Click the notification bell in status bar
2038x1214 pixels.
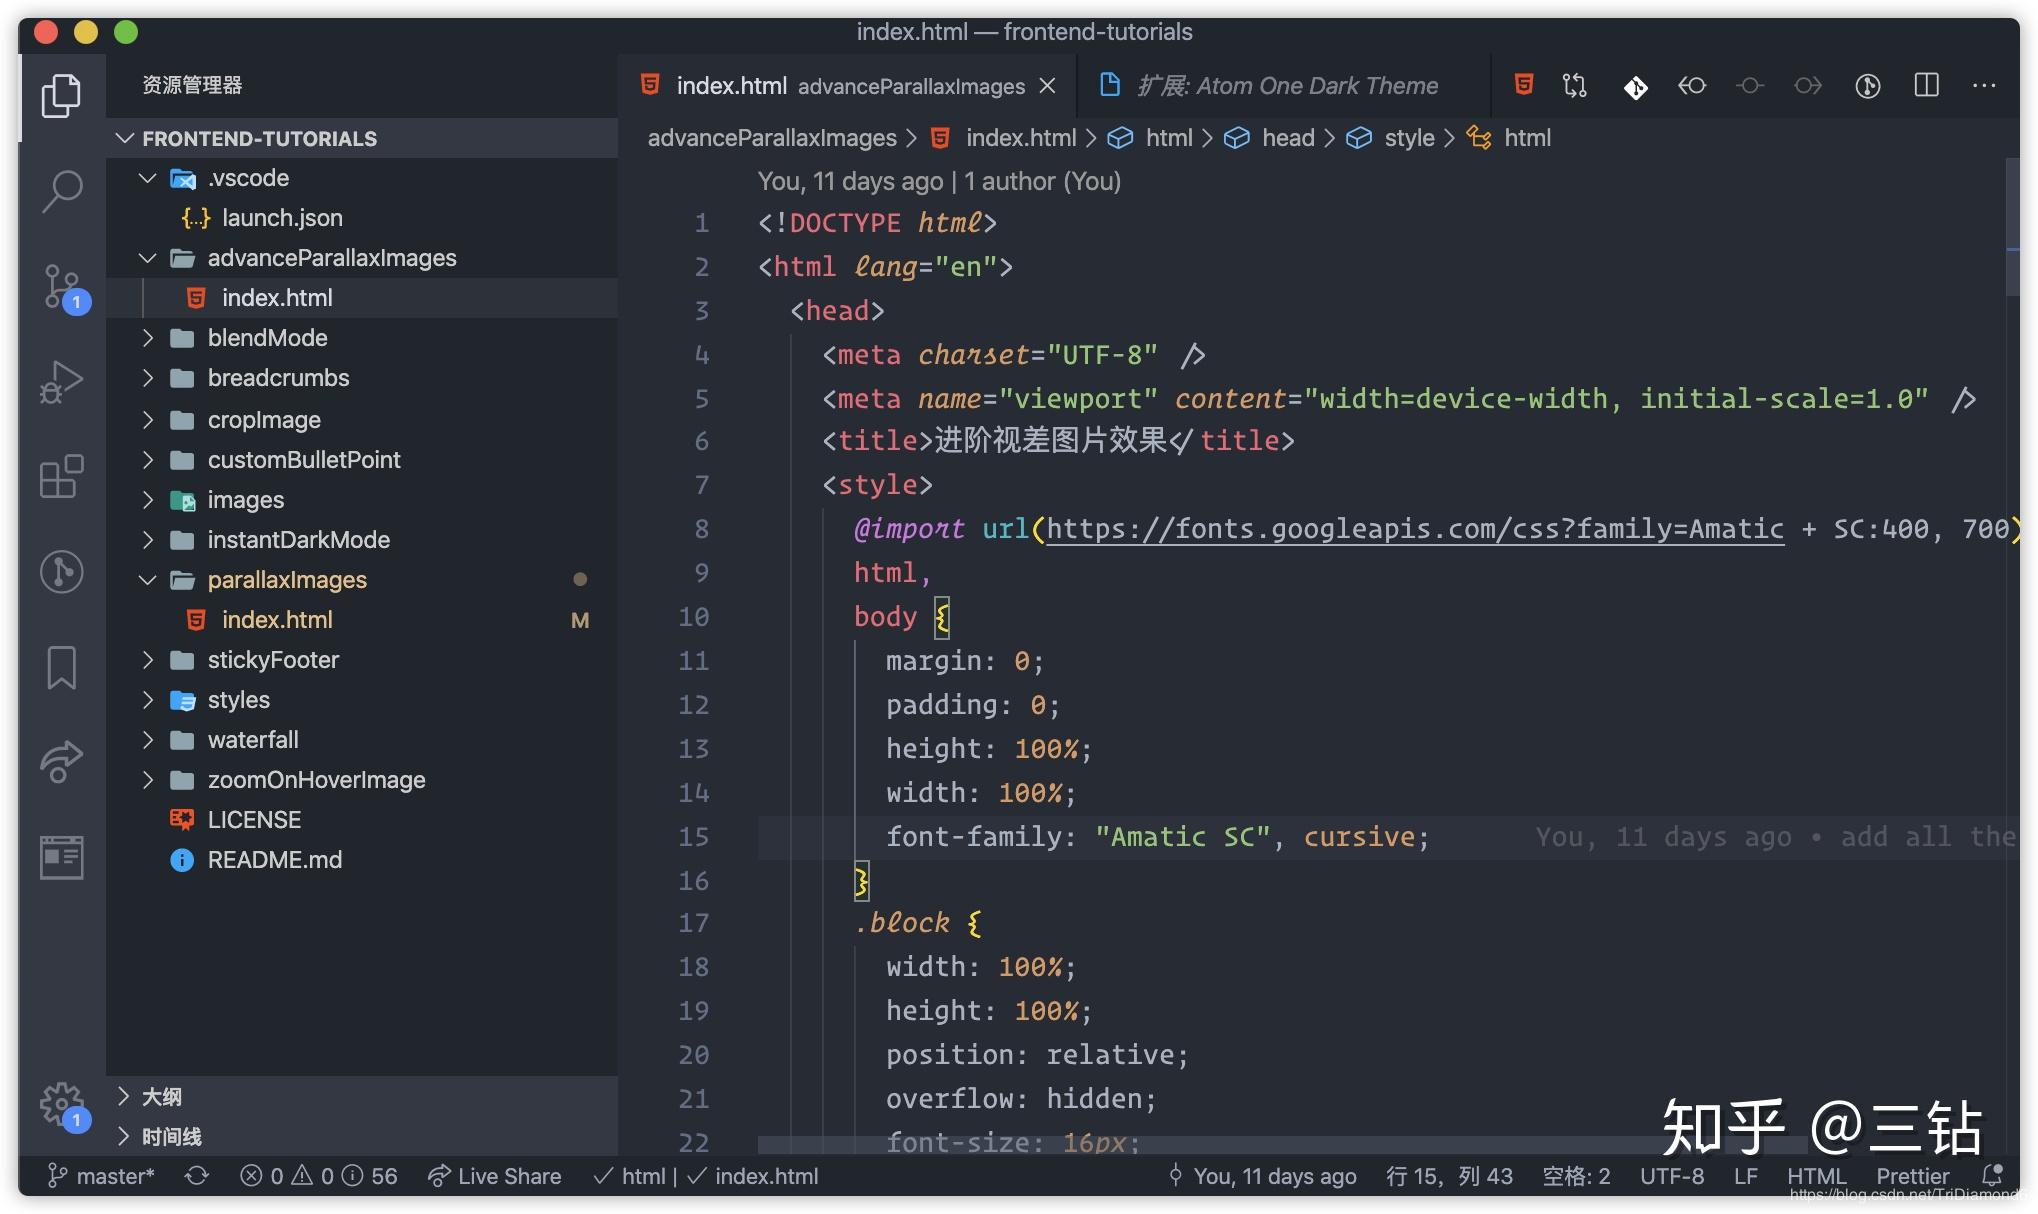coord(1992,1175)
